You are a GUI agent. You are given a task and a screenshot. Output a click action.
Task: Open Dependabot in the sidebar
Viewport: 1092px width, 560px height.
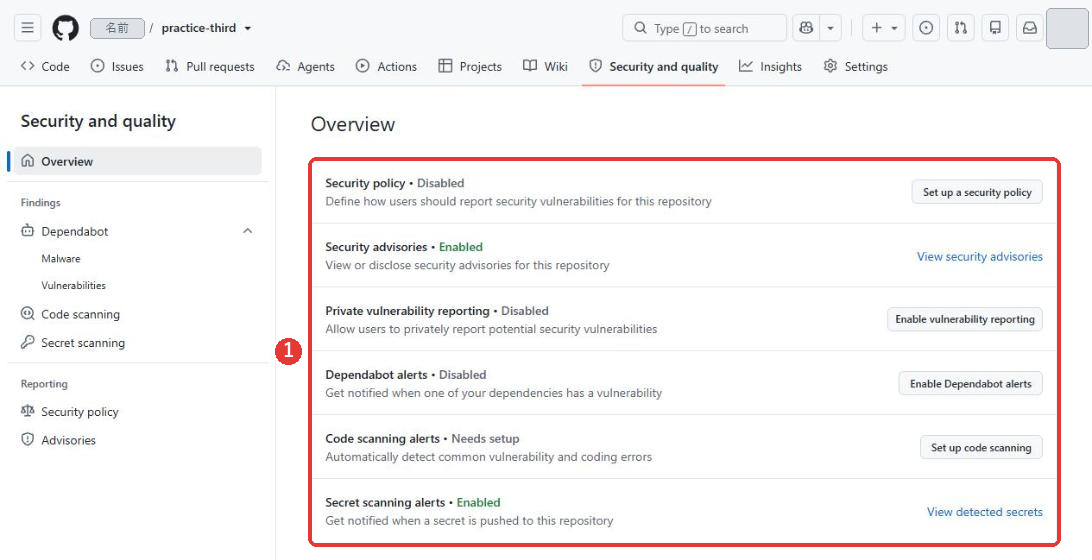[75, 231]
